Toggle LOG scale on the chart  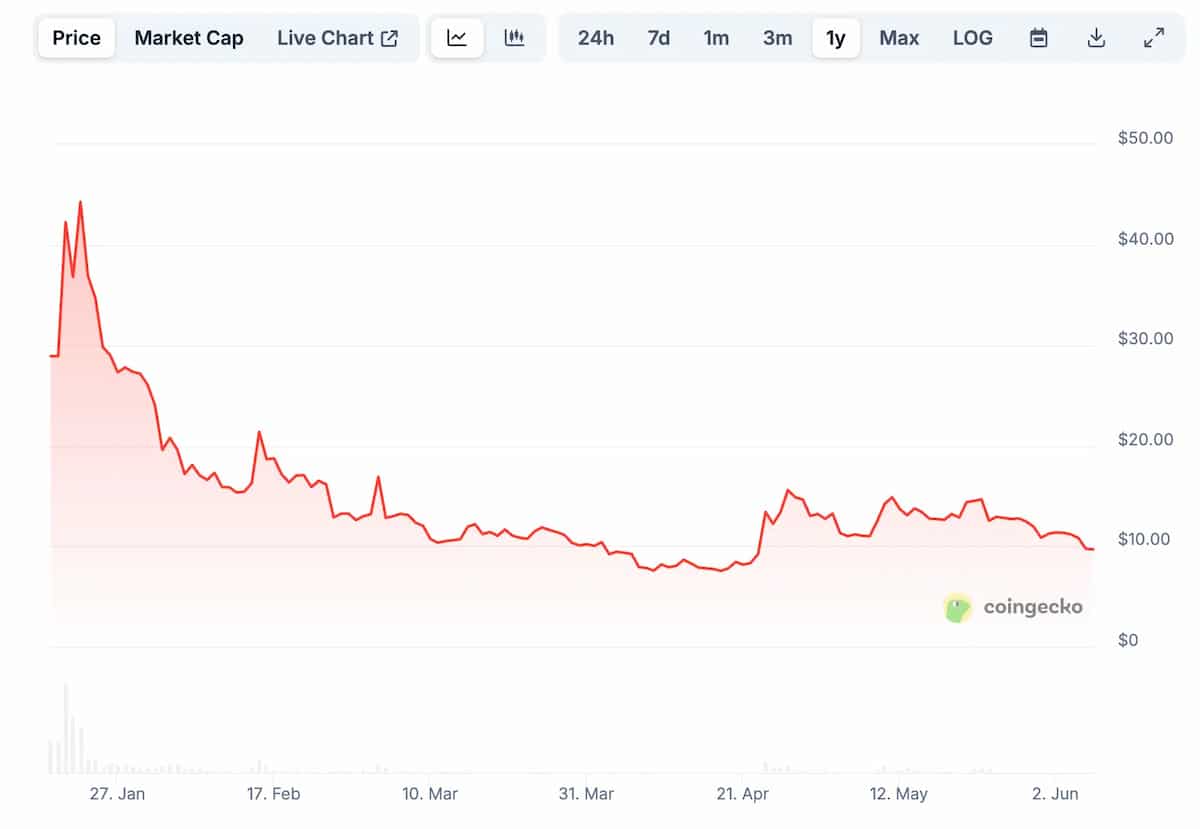pos(973,38)
